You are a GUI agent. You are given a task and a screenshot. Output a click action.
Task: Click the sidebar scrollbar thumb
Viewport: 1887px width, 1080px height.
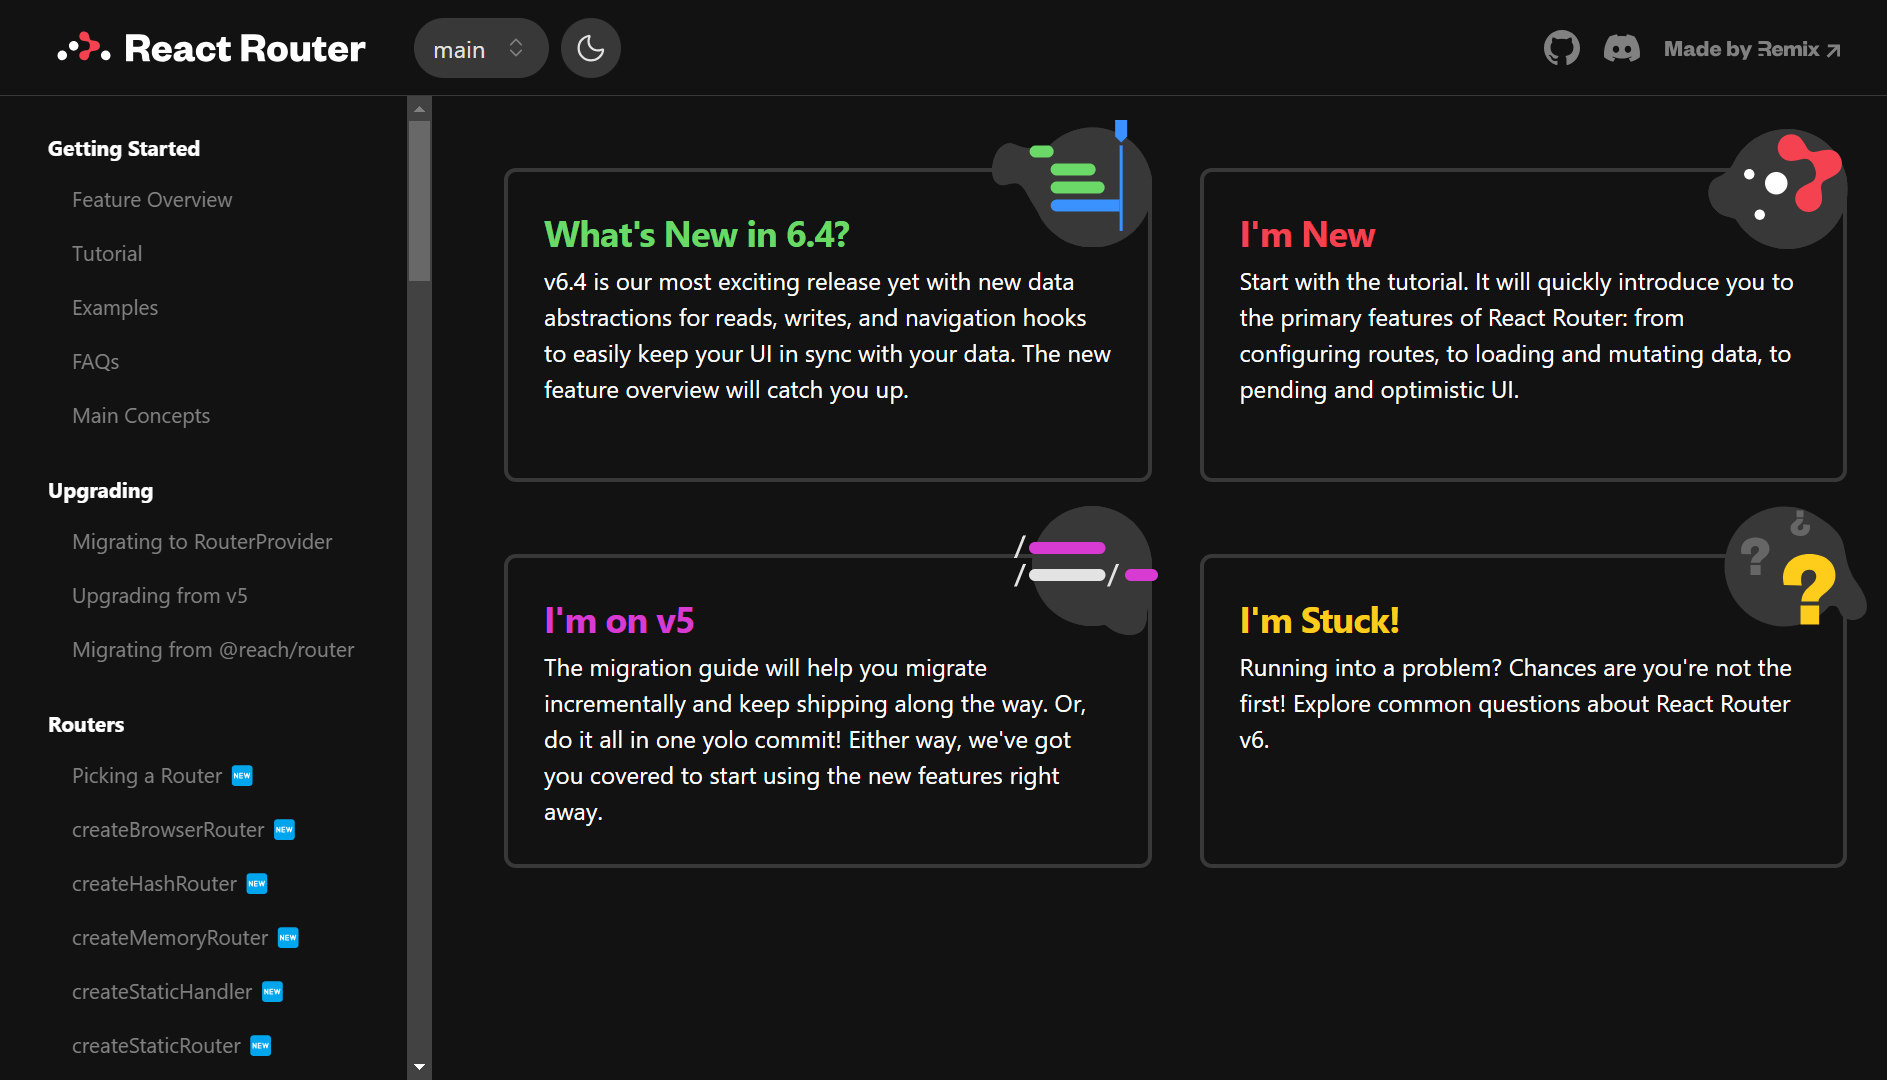click(x=420, y=201)
